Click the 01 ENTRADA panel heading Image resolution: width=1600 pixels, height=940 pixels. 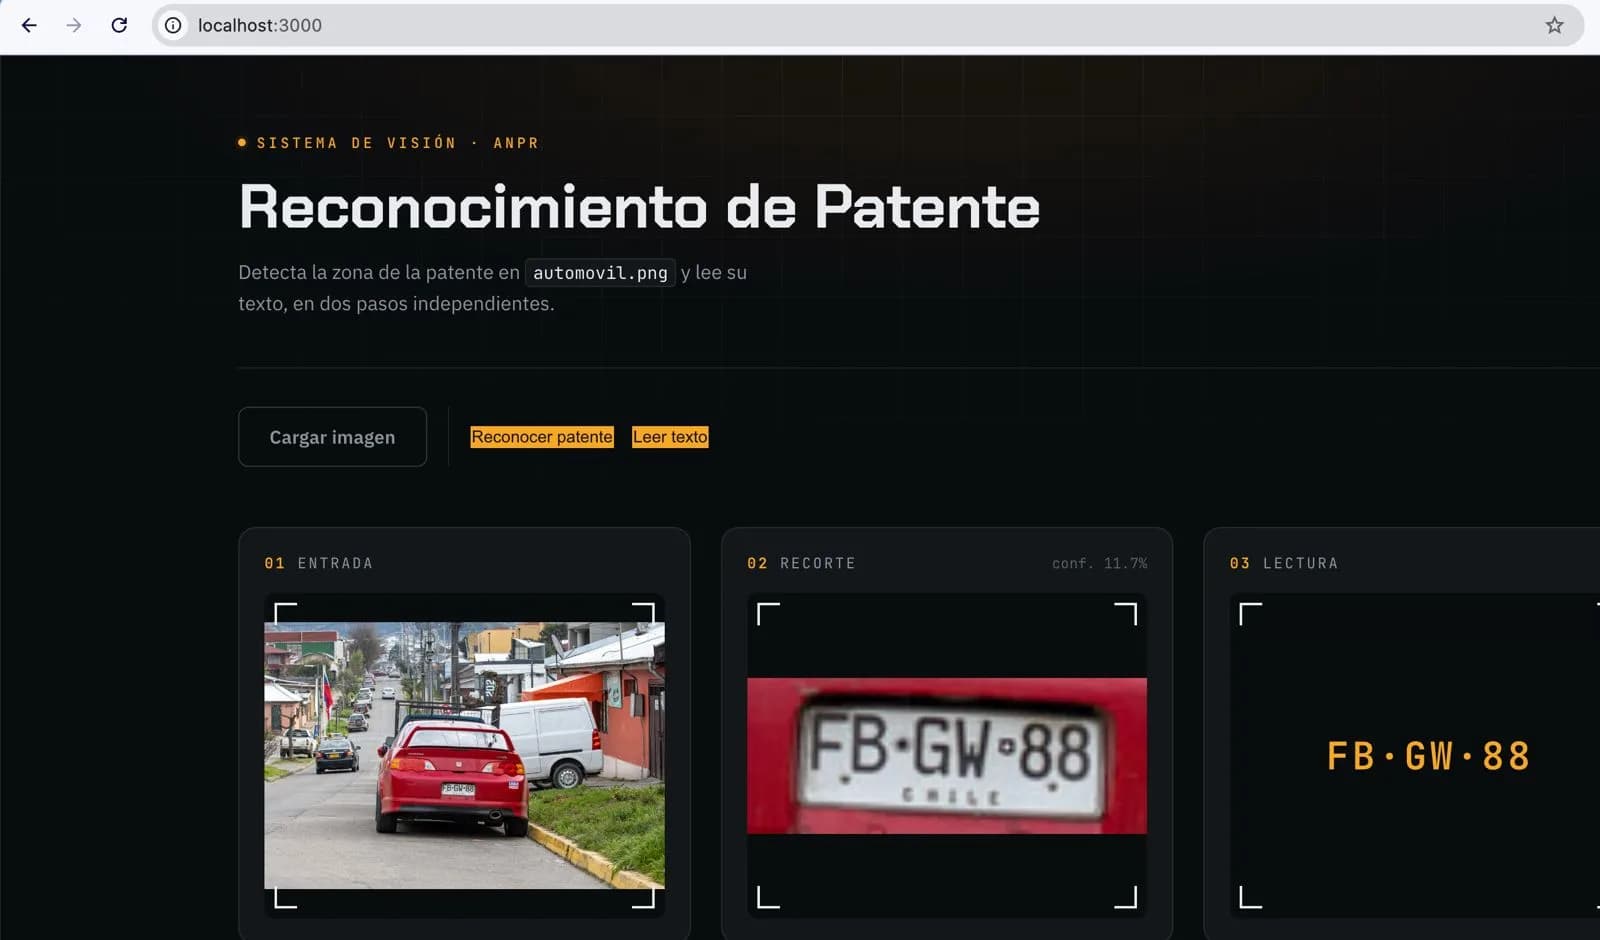[x=319, y=563]
